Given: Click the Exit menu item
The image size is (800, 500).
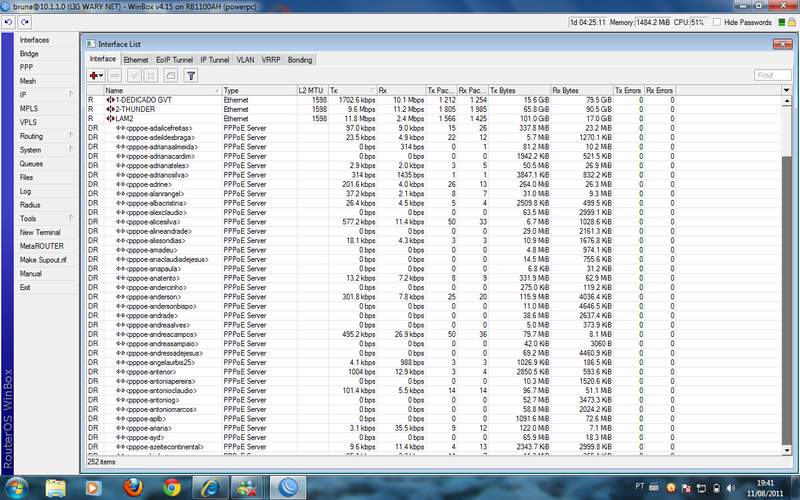Looking at the screenshot, I should tap(25, 287).
